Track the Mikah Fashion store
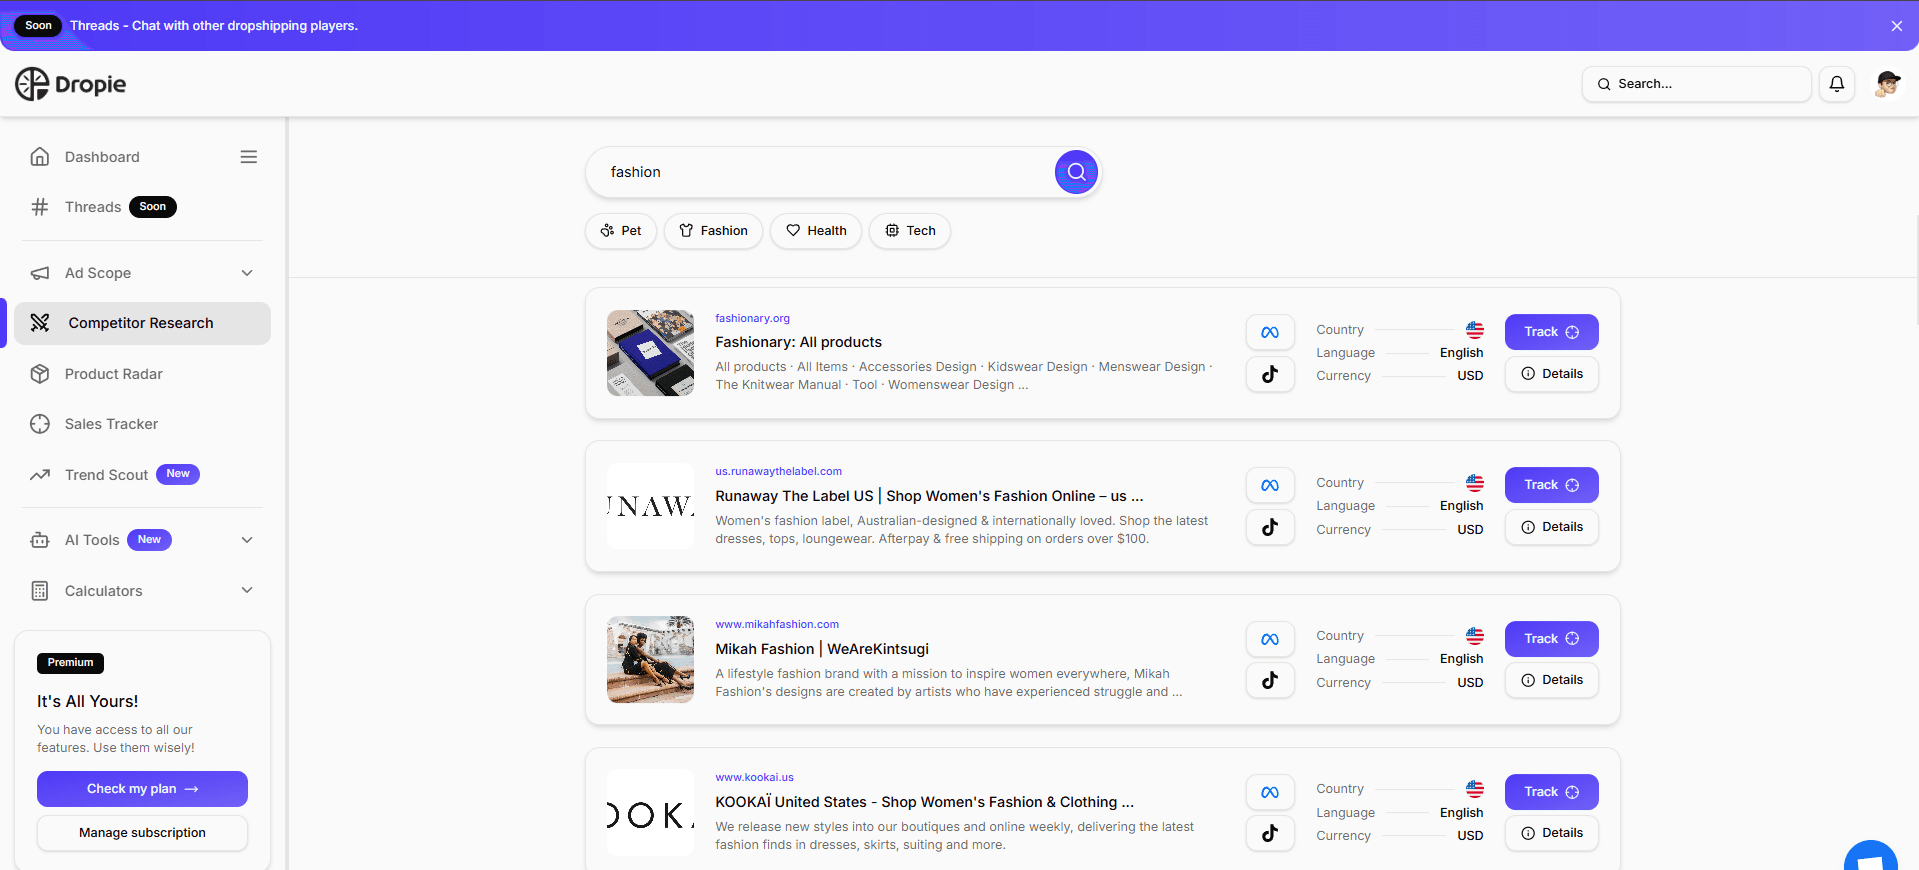The image size is (1919, 870). pos(1551,639)
